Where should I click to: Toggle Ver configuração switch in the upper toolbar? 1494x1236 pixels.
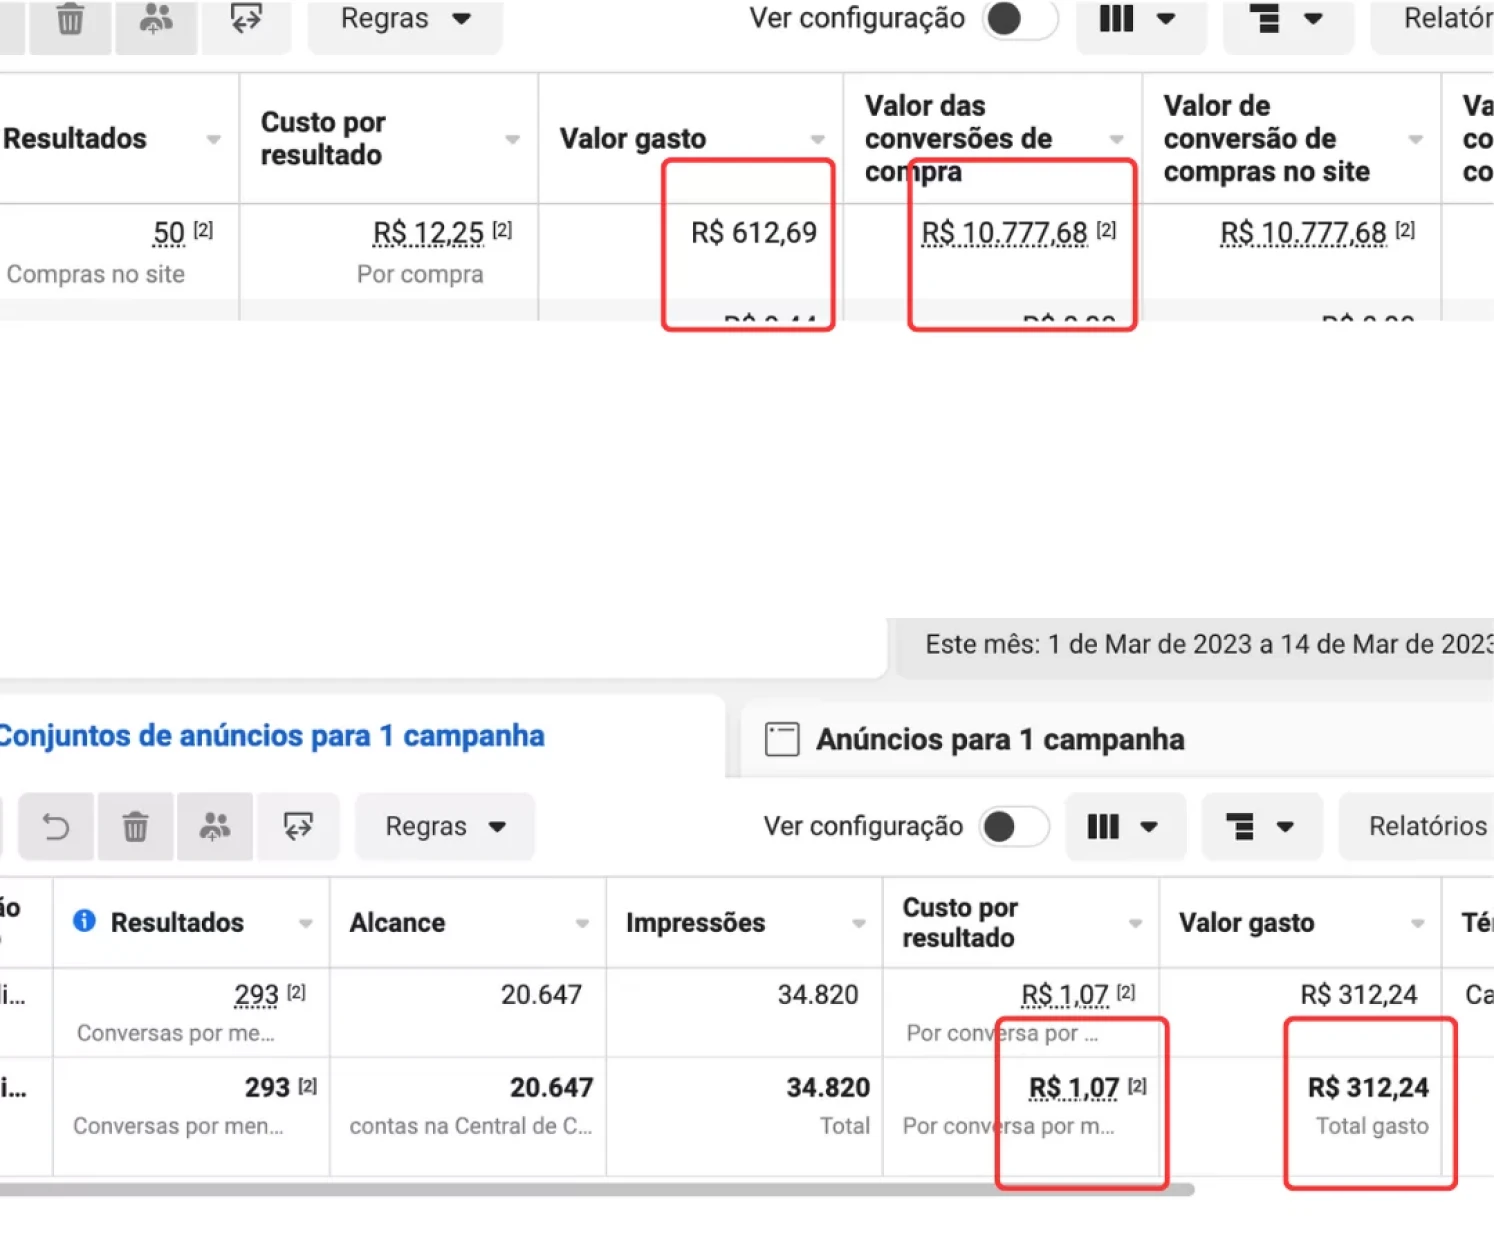pyautogui.click(x=1019, y=19)
